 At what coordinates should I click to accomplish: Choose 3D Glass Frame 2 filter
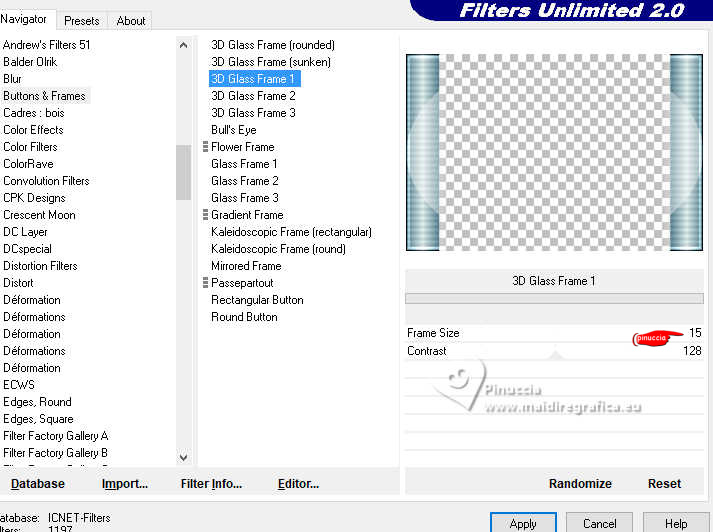[253, 96]
